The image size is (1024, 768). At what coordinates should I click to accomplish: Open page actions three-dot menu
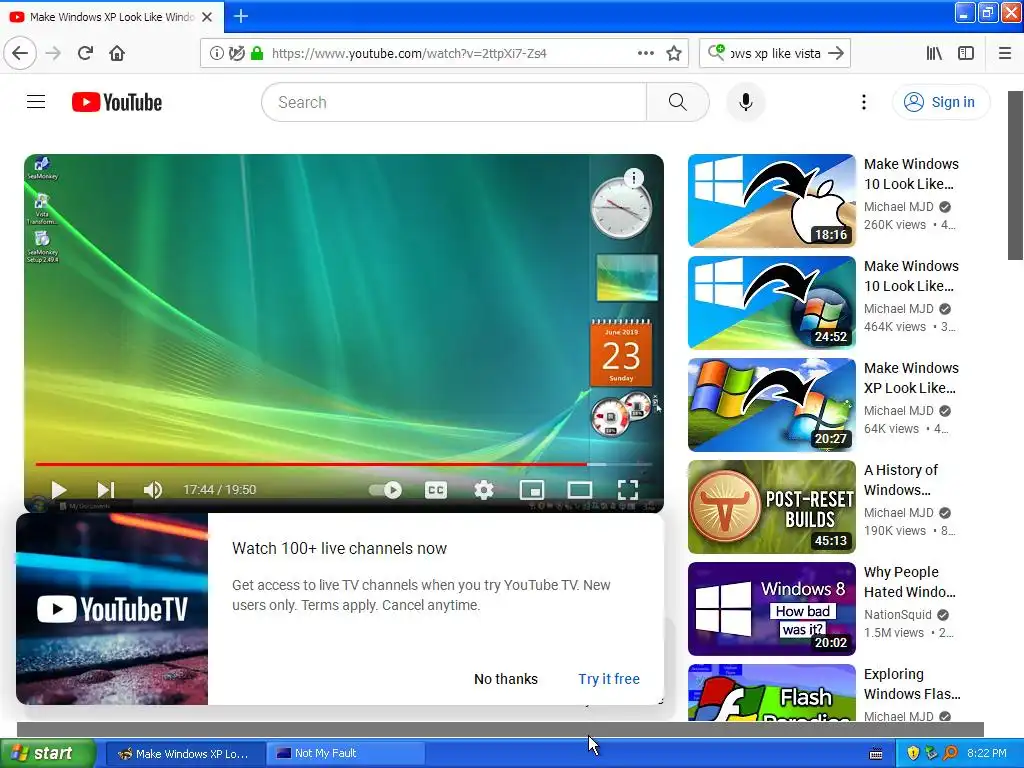pos(646,54)
